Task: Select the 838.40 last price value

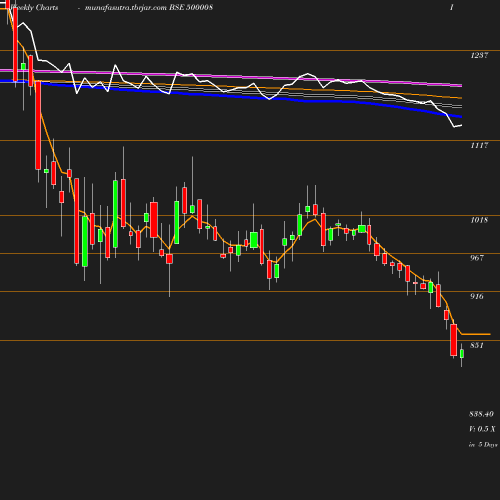Action: coord(482,414)
